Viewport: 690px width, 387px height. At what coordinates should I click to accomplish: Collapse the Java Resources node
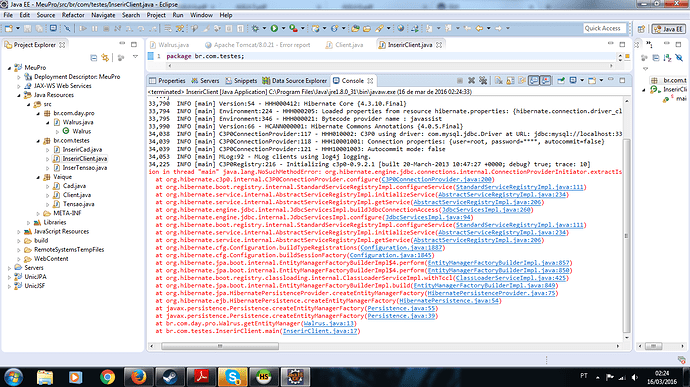click(19, 95)
